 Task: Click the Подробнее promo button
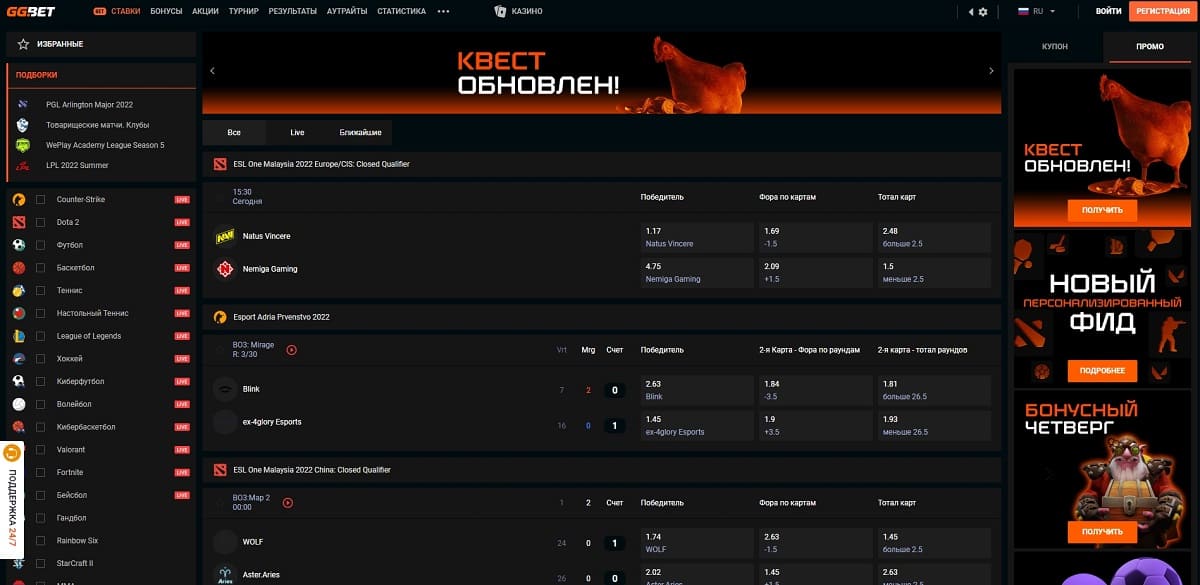pyautogui.click(x=1102, y=370)
